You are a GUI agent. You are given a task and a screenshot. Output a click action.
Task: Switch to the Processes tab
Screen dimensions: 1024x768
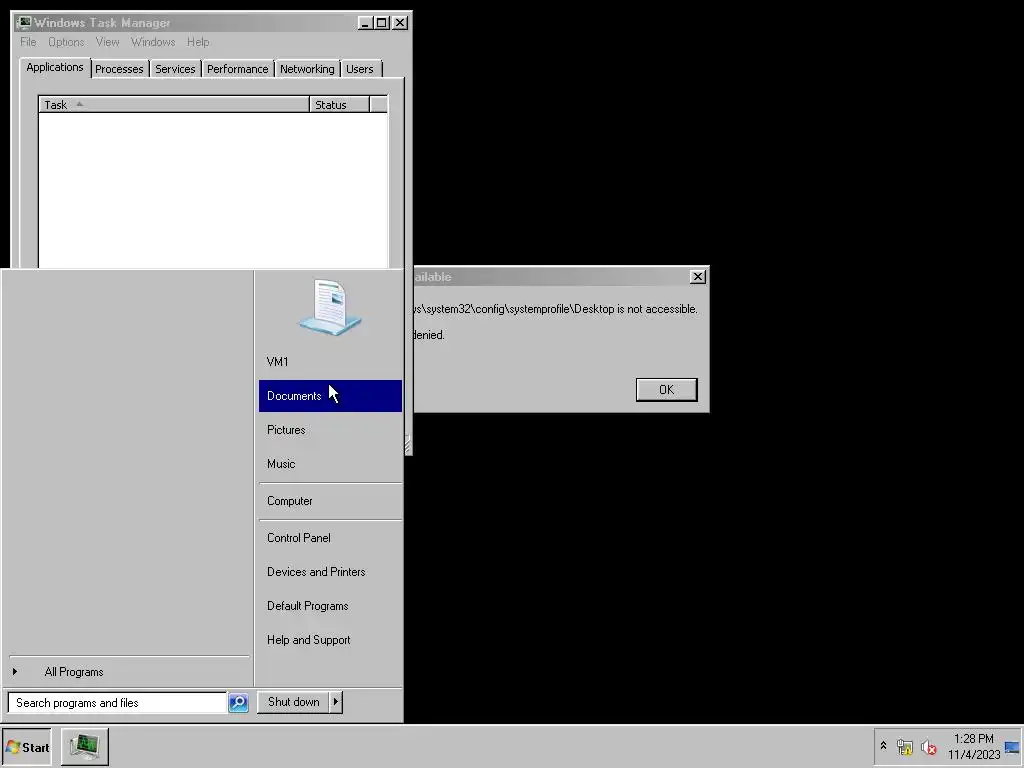point(119,69)
